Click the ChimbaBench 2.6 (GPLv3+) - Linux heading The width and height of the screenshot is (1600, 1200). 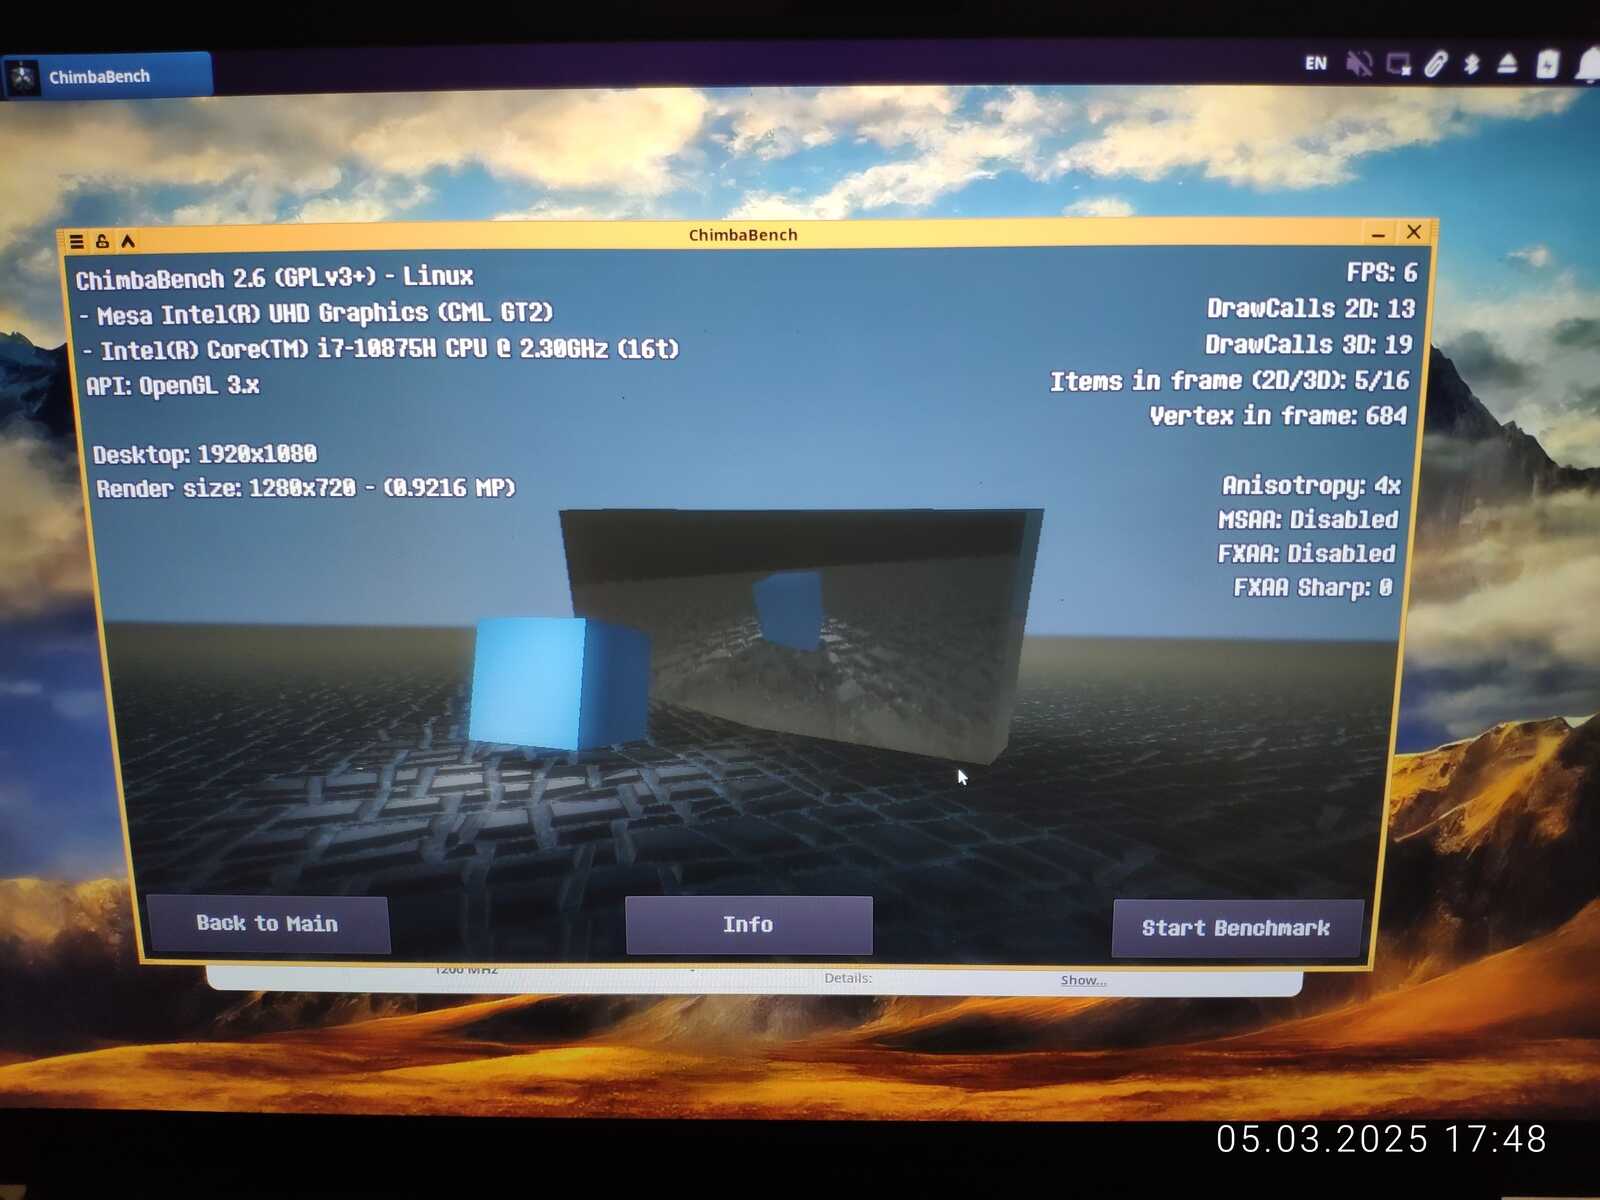[275, 277]
